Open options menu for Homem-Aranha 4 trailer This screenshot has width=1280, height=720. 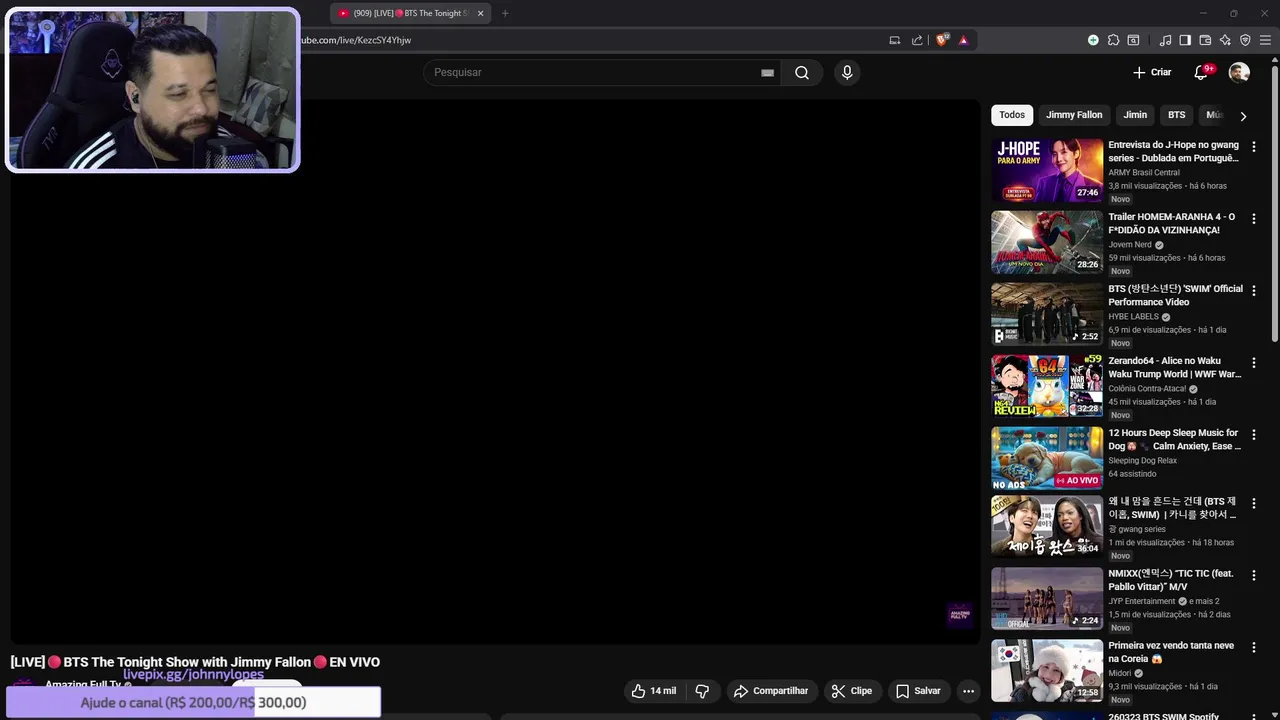tap(1253, 218)
